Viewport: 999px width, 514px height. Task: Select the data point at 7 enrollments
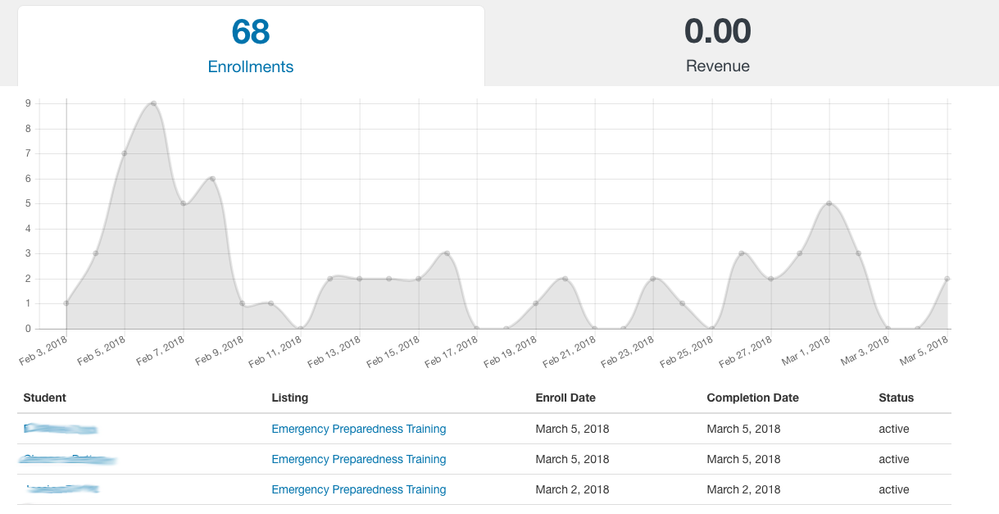124,153
